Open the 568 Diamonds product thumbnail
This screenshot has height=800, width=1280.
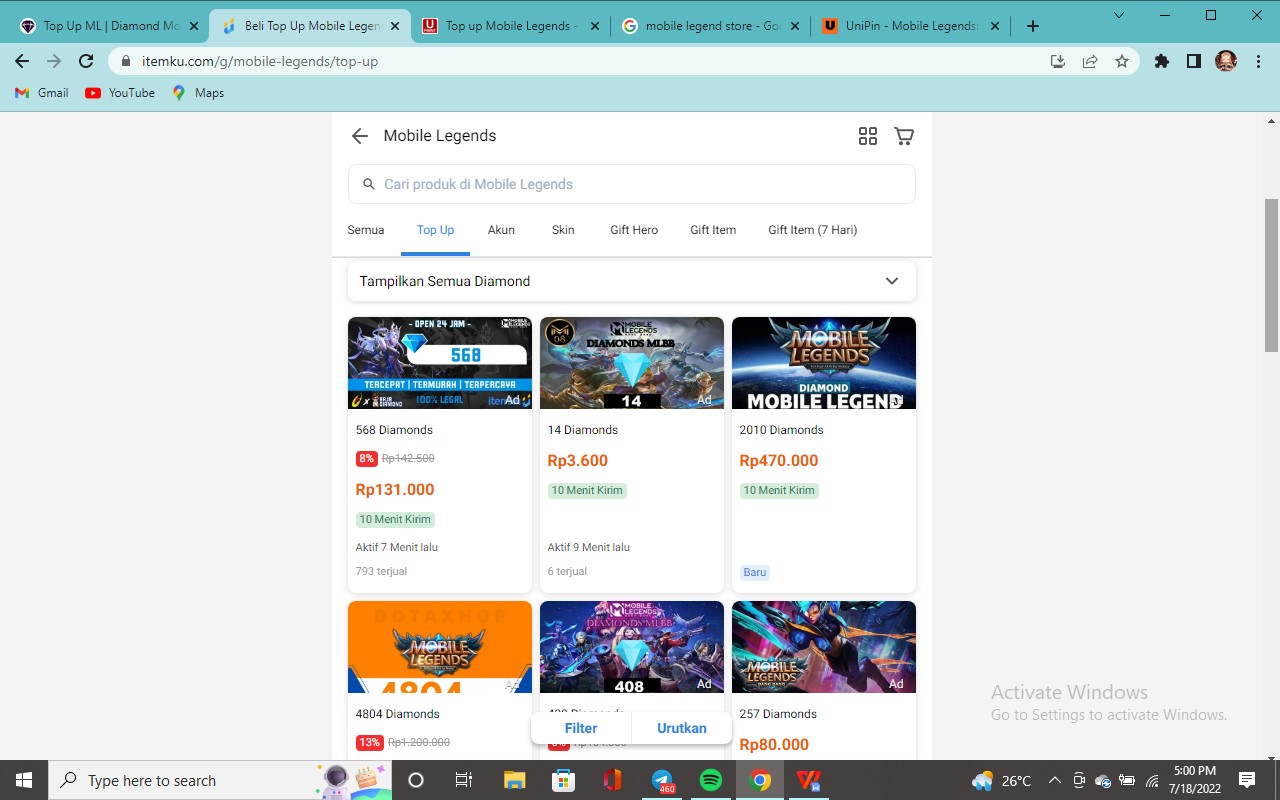tap(440, 363)
